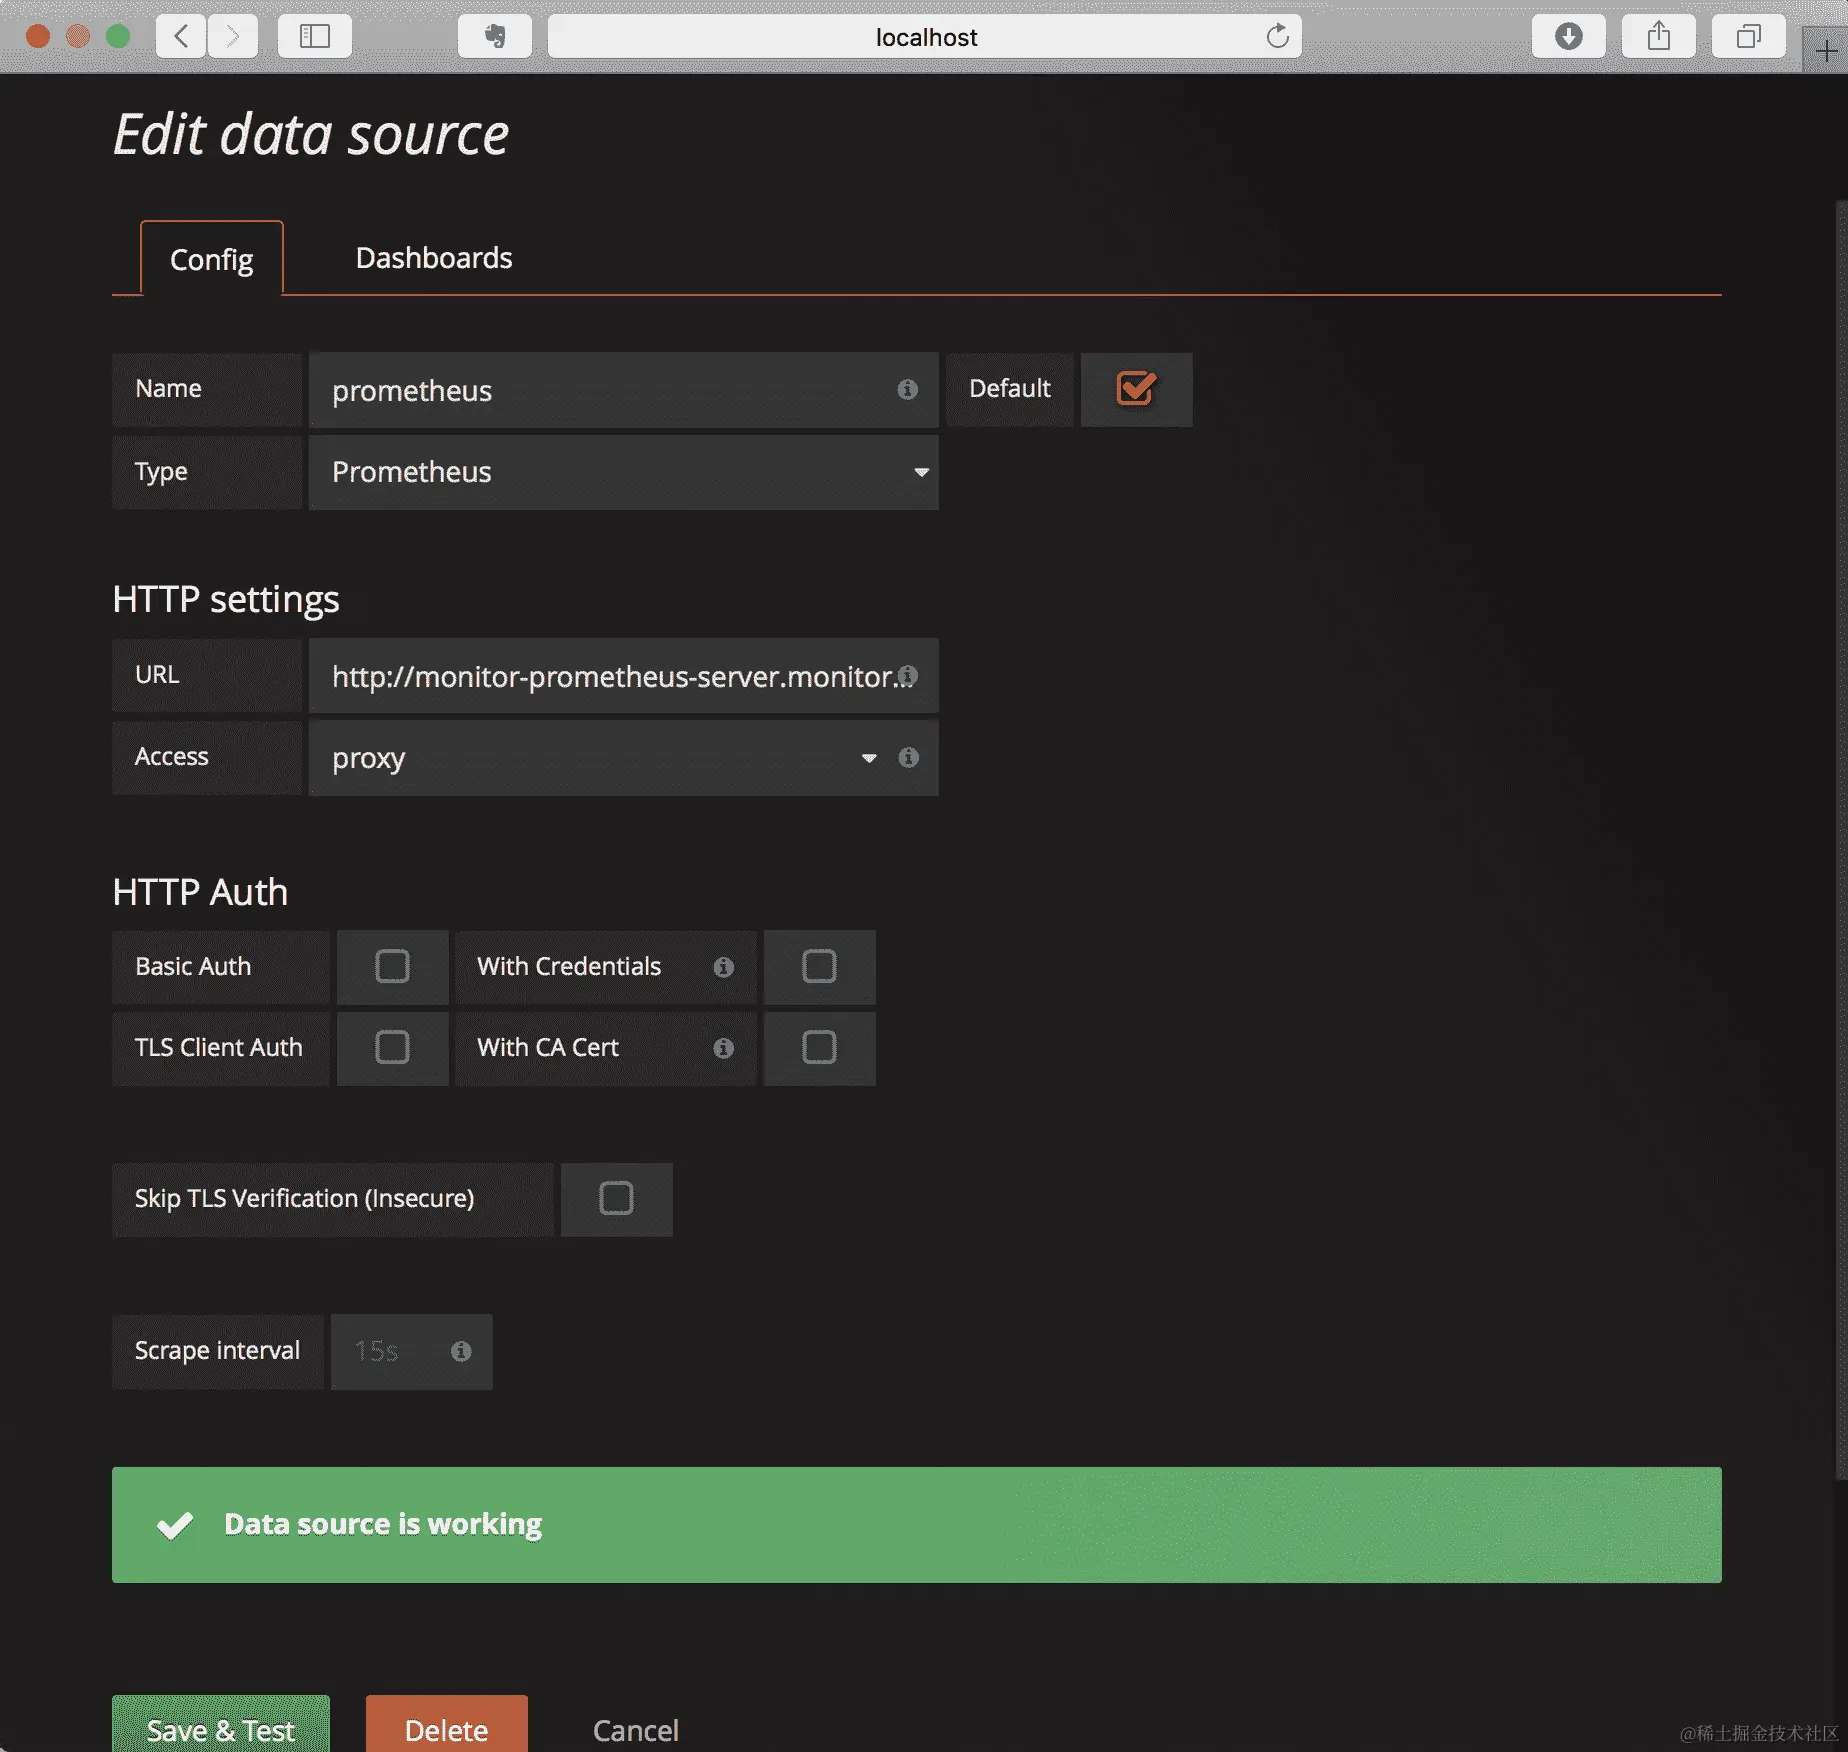
Task: Open the Evernote extension icon
Action: 495,37
